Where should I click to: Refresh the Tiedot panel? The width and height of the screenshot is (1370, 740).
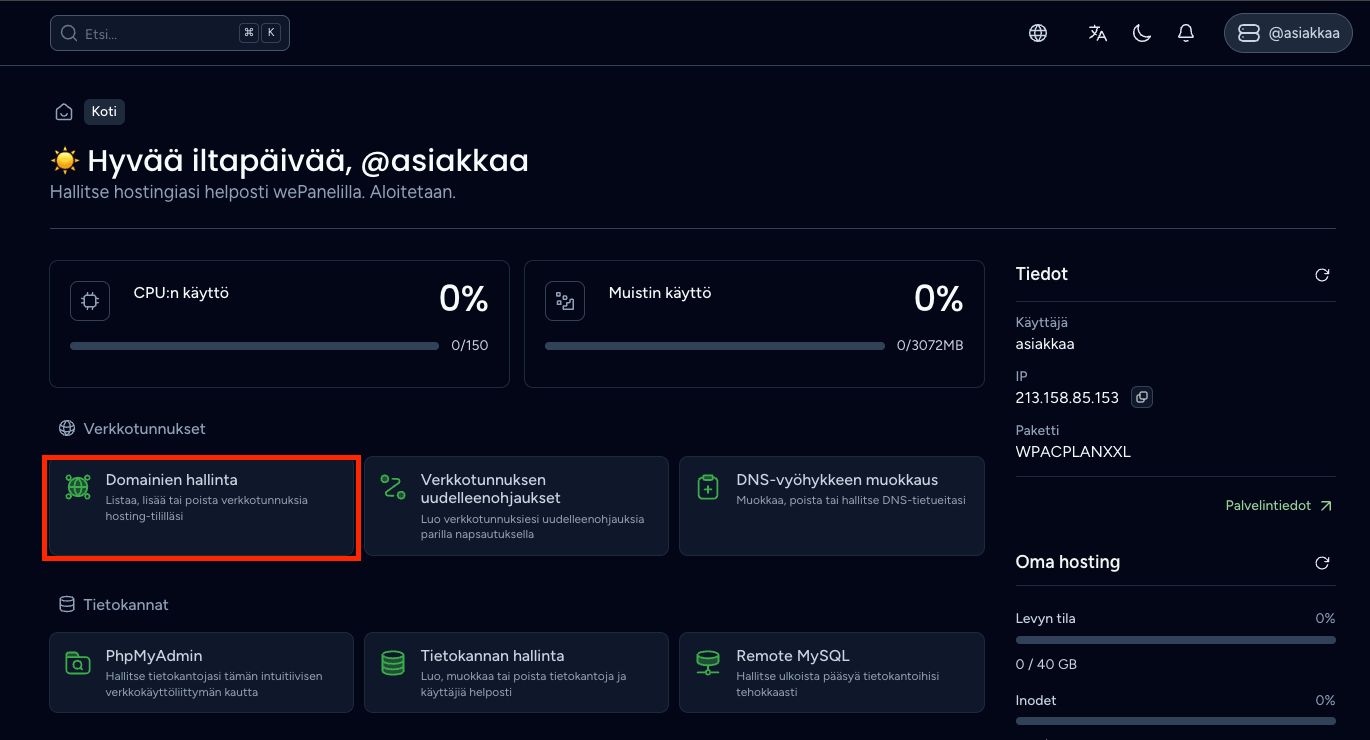click(x=1322, y=275)
